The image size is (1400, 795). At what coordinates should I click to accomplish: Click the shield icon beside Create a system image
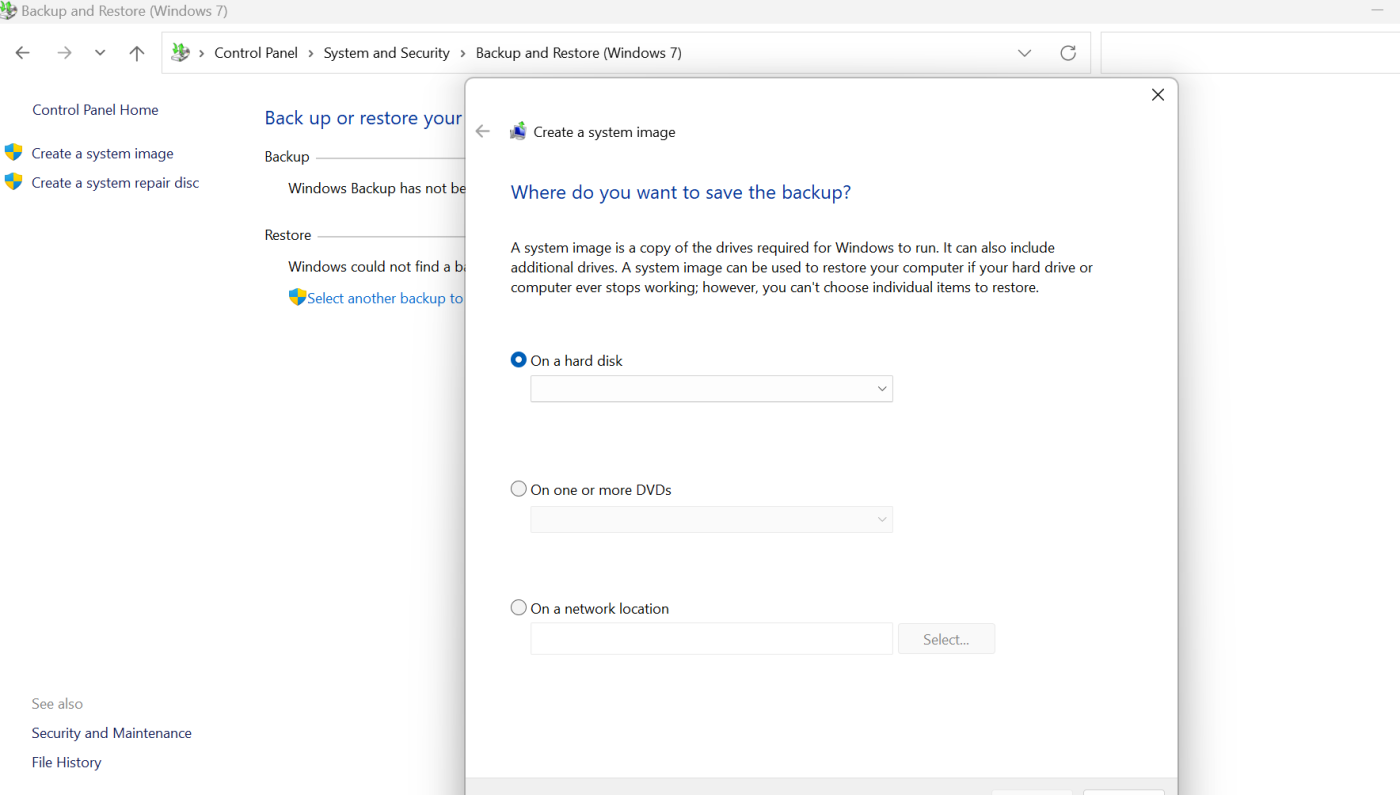coord(13,152)
